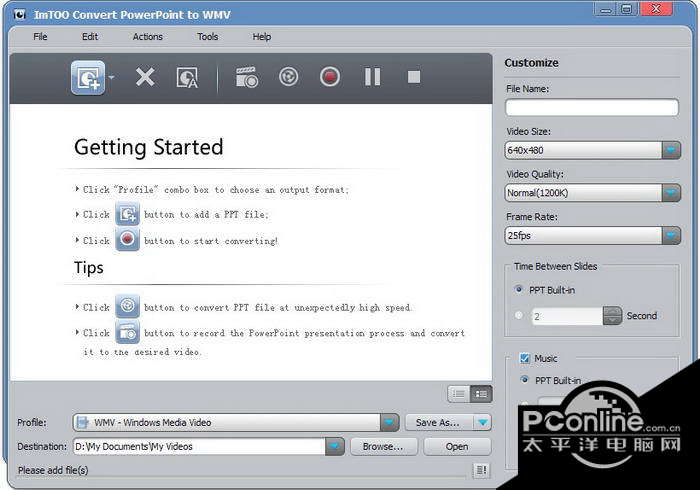The width and height of the screenshot is (700, 490).
Task: Click the Browse... button
Action: (x=383, y=446)
